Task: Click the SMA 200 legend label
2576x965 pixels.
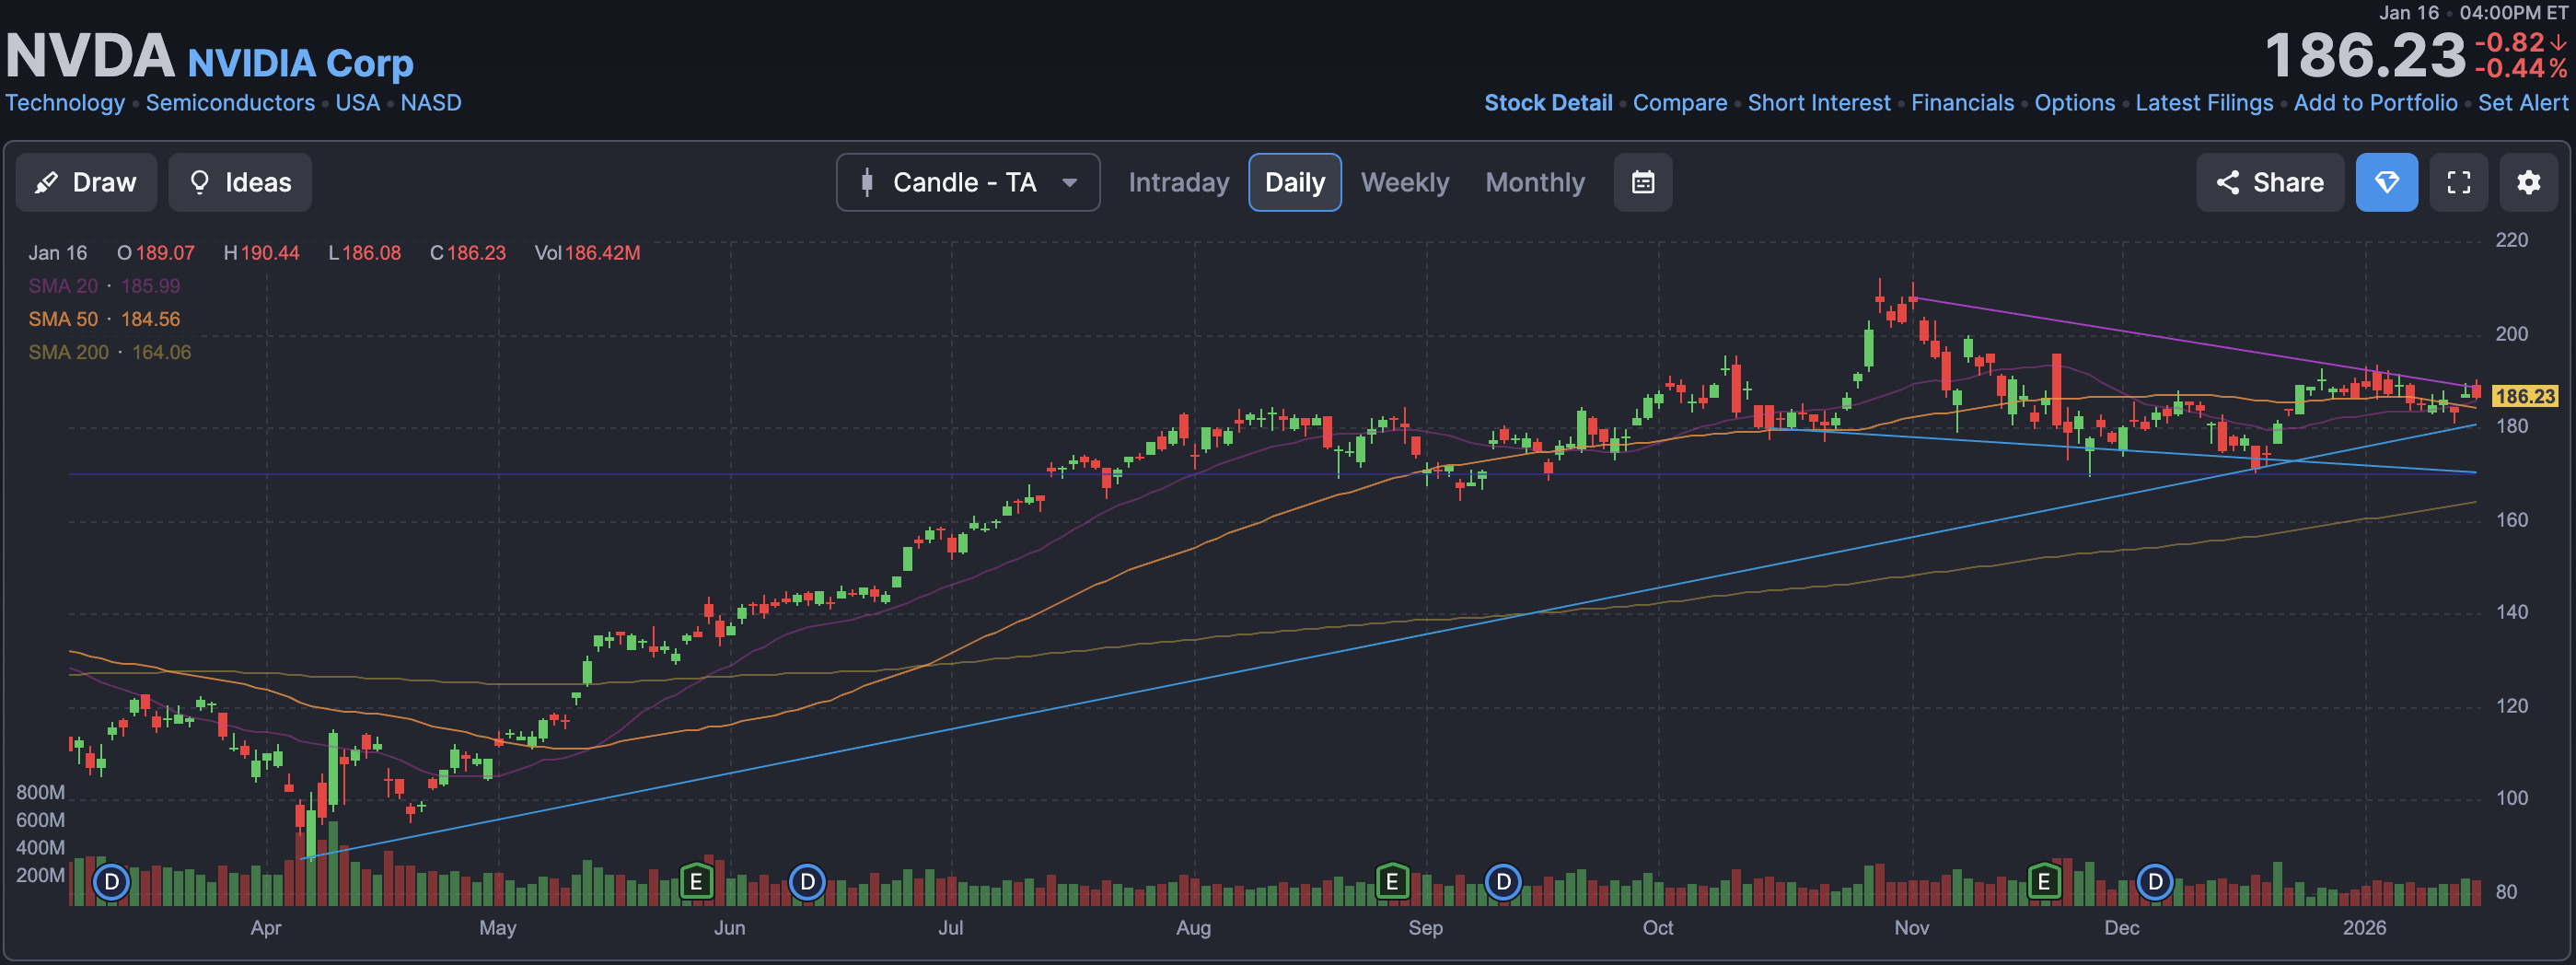Action: [68, 352]
